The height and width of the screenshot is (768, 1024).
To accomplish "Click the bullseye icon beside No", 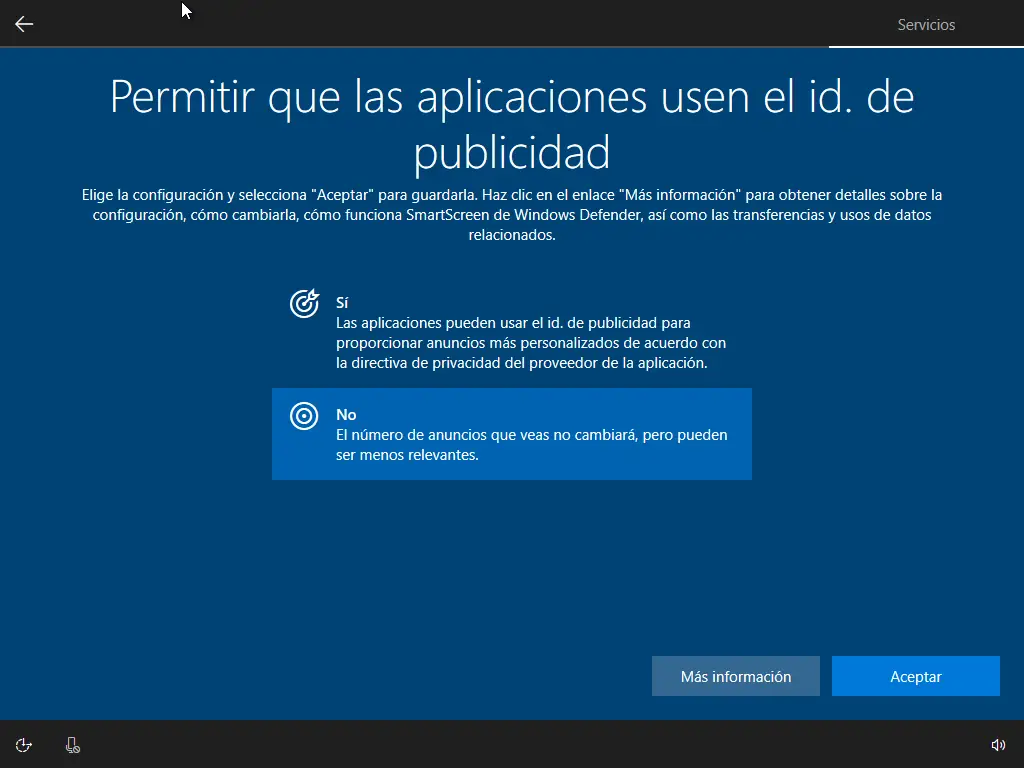I will [x=304, y=416].
